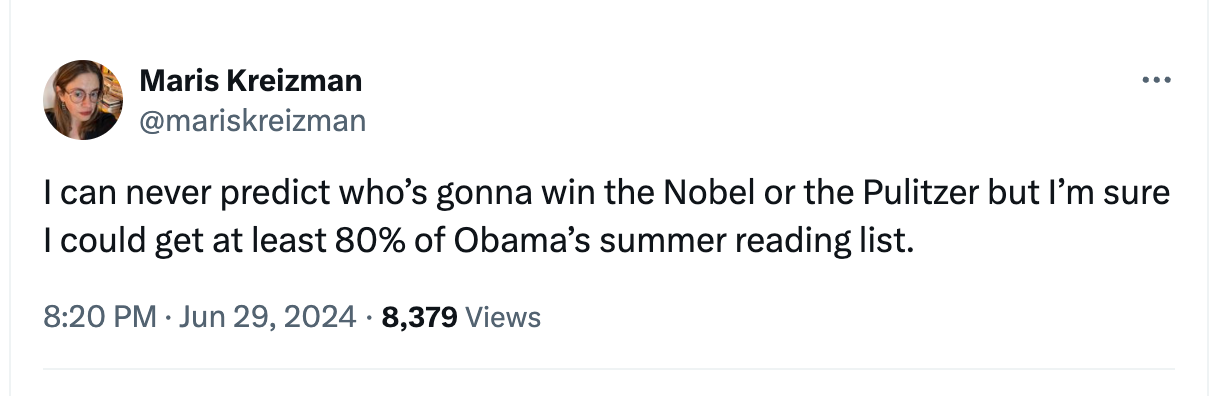Open the three-dot more options menu

(x=1155, y=81)
